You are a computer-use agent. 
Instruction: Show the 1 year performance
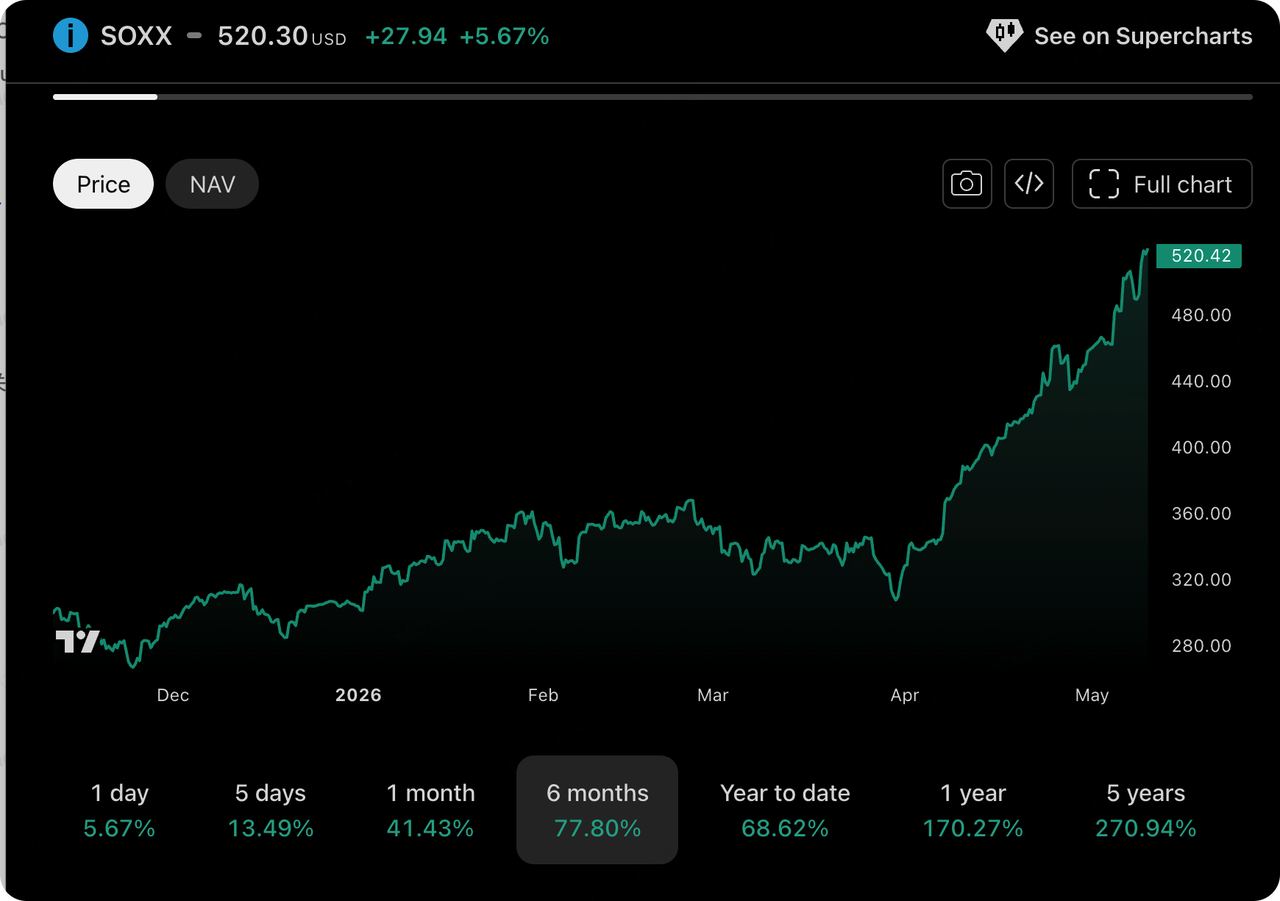974,810
